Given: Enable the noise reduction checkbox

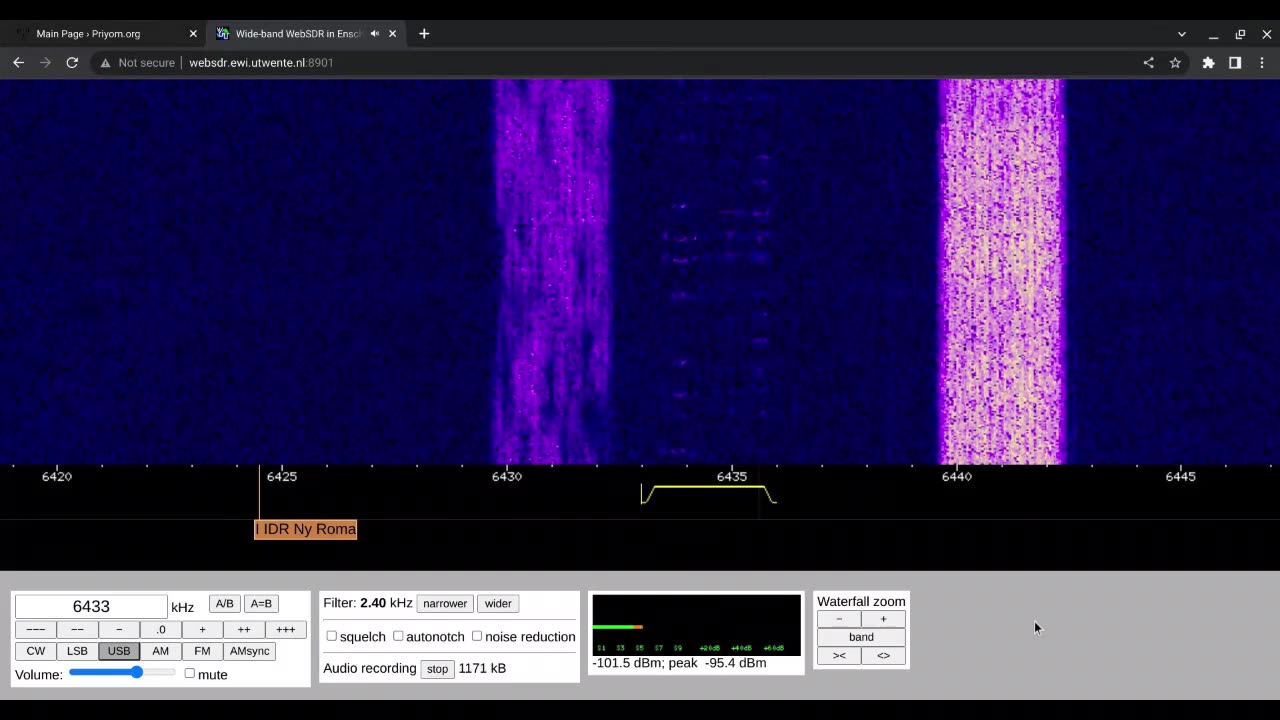Looking at the screenshot, I should pos(477,636).
